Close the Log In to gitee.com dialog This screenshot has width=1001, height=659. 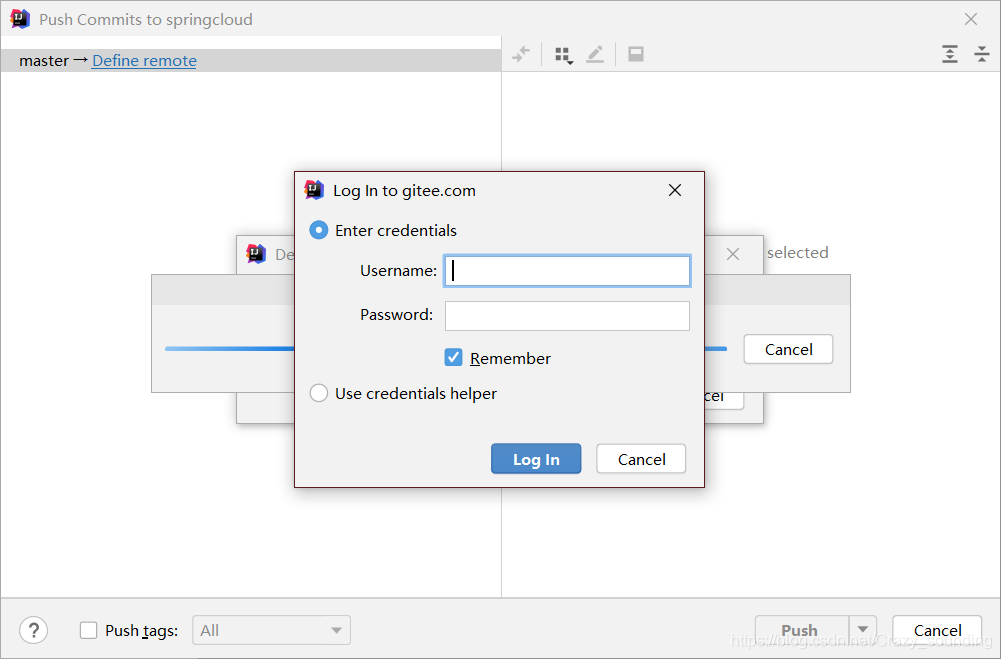[x=675, y=190]
